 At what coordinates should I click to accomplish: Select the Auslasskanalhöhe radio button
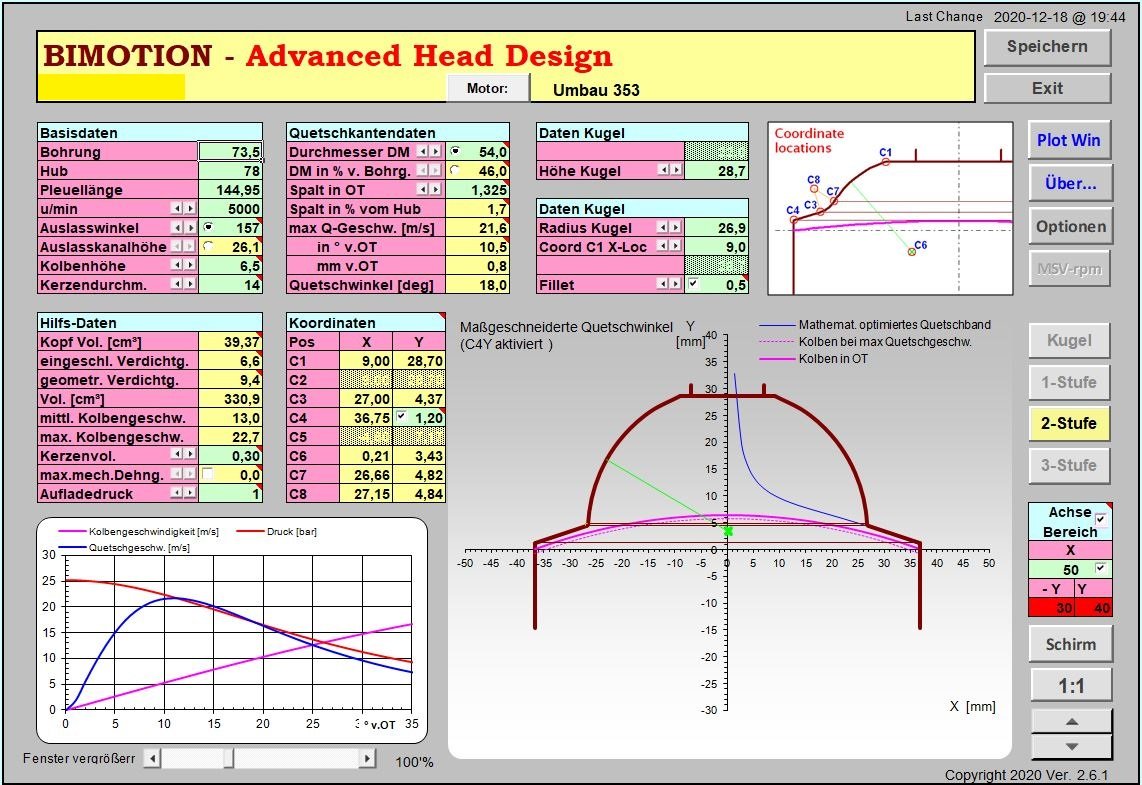(208, 246)
